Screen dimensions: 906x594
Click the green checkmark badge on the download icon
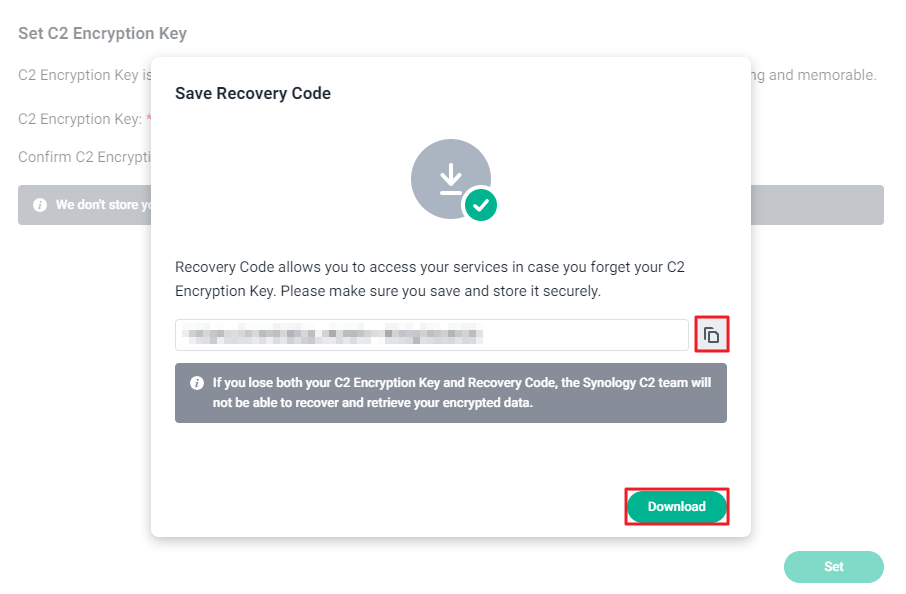coord(481,205)
